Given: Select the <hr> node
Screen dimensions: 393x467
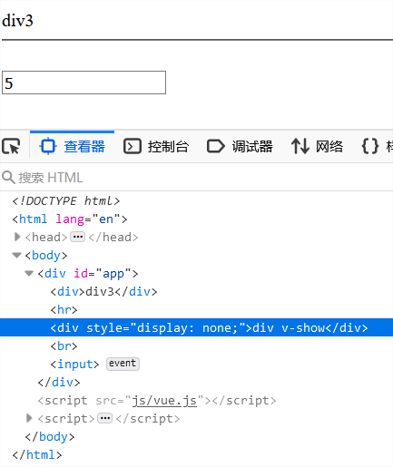Looking at the screenshot, I should coord(64,310).
